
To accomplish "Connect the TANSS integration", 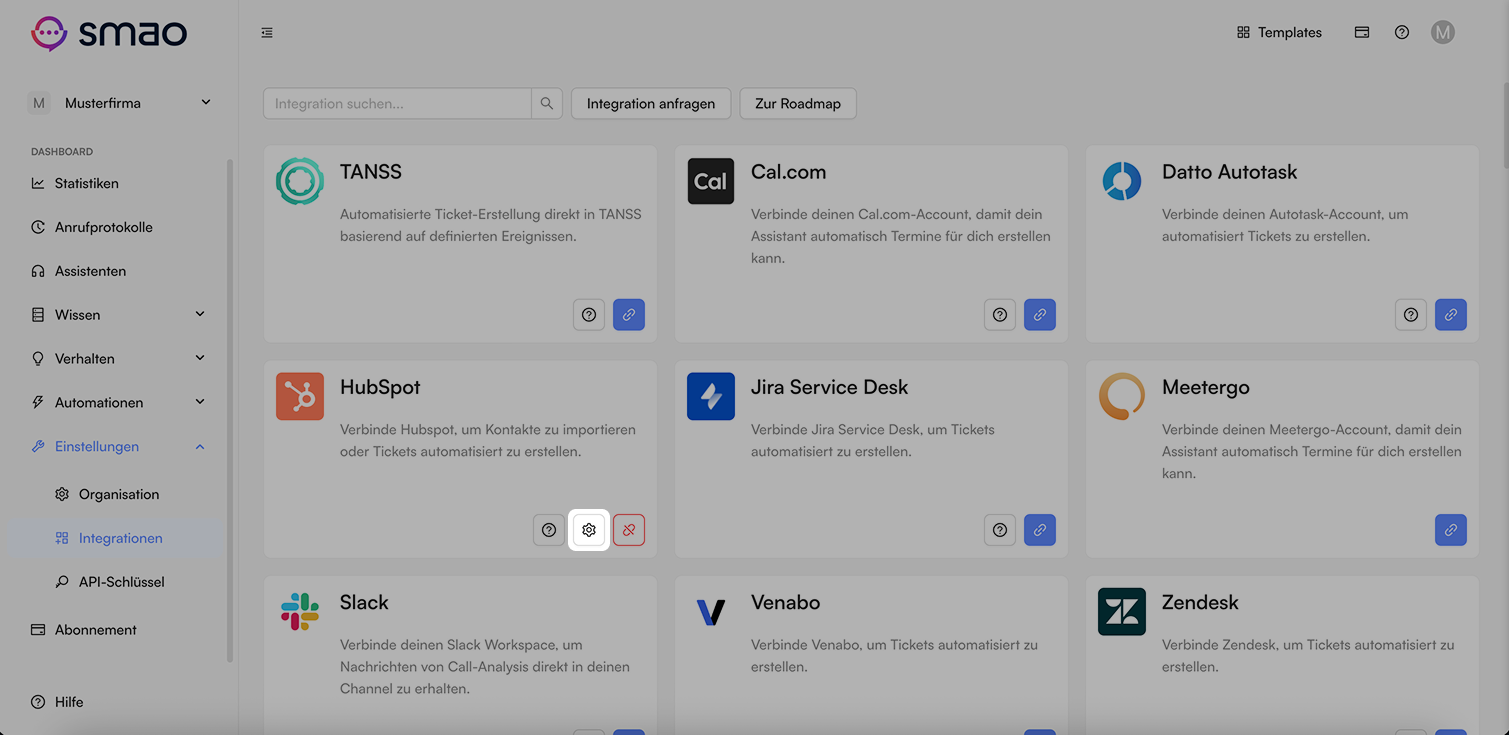I will pos(629,315).
